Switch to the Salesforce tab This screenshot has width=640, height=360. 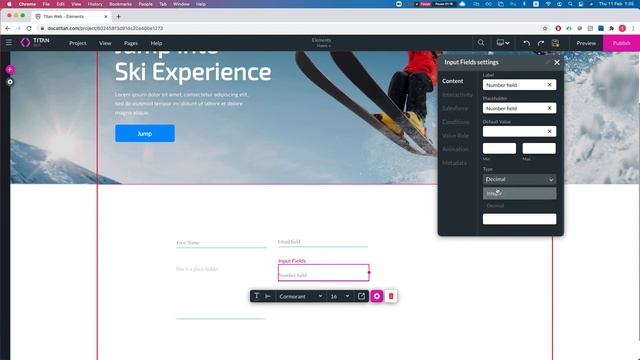[455, 108]
